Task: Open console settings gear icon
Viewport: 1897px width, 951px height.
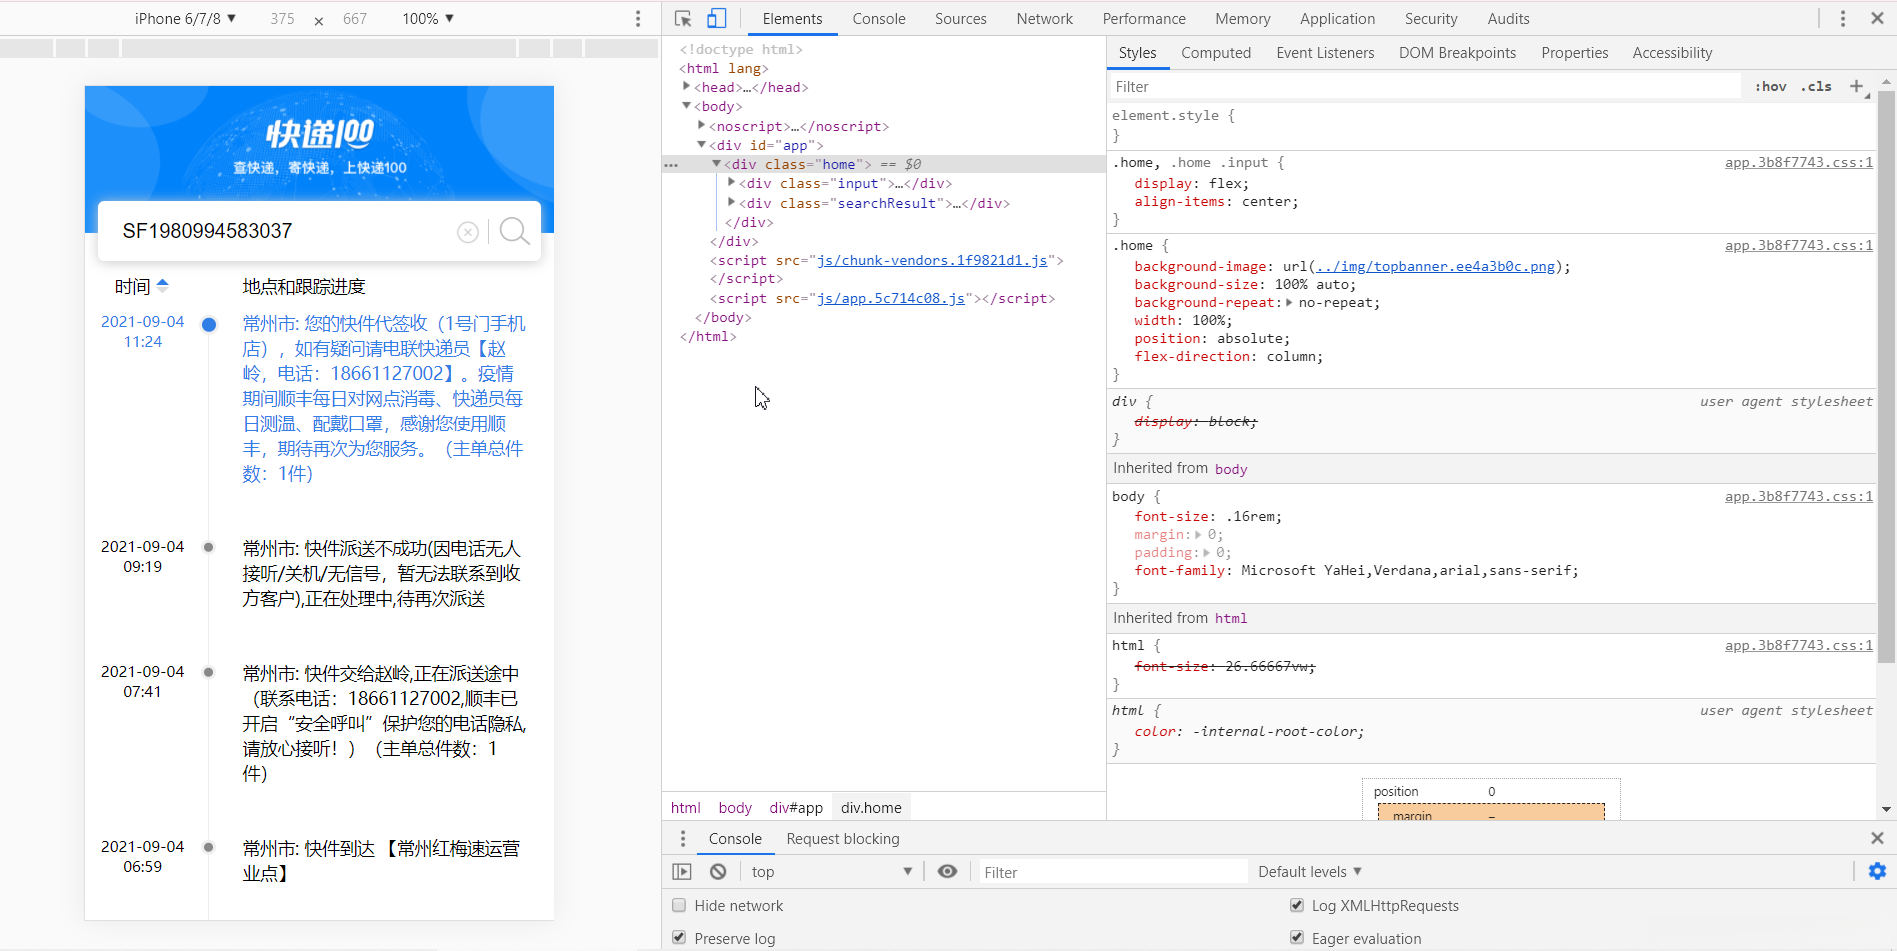Action: point(1877,872)
